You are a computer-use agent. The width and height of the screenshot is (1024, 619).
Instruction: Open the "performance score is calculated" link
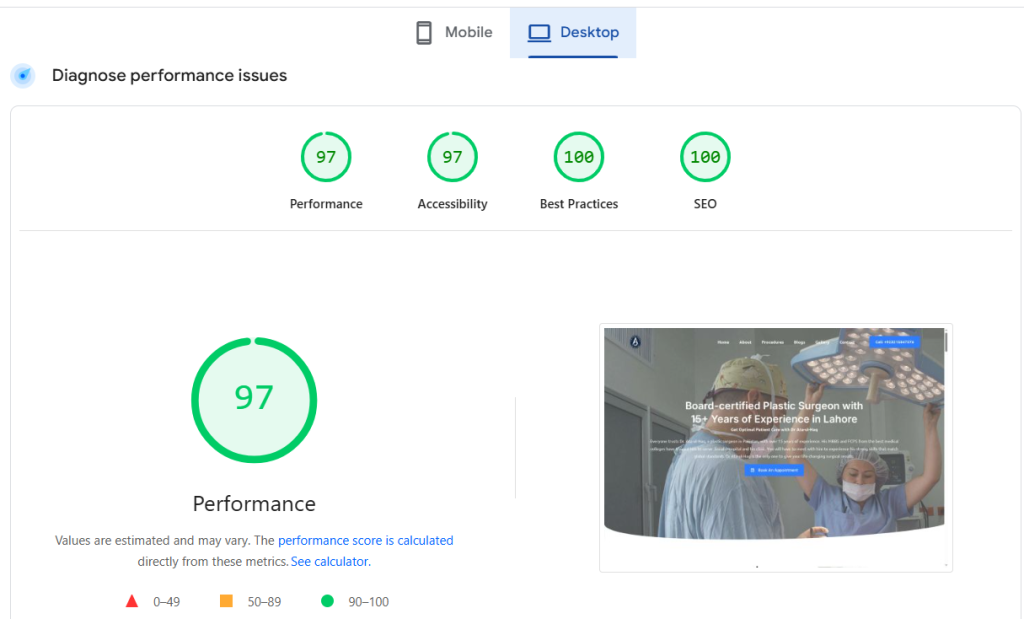pyautogui.click(x=365, y=540)
